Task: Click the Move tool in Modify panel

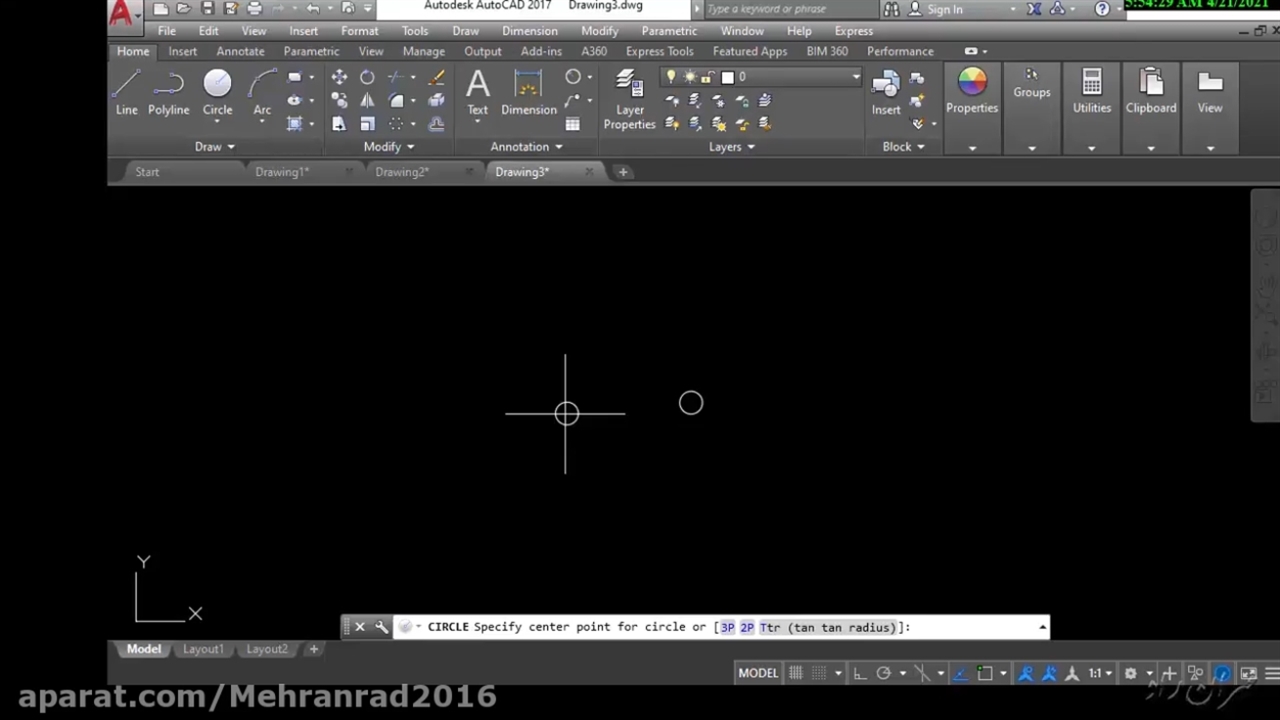Action: [339, 77]
